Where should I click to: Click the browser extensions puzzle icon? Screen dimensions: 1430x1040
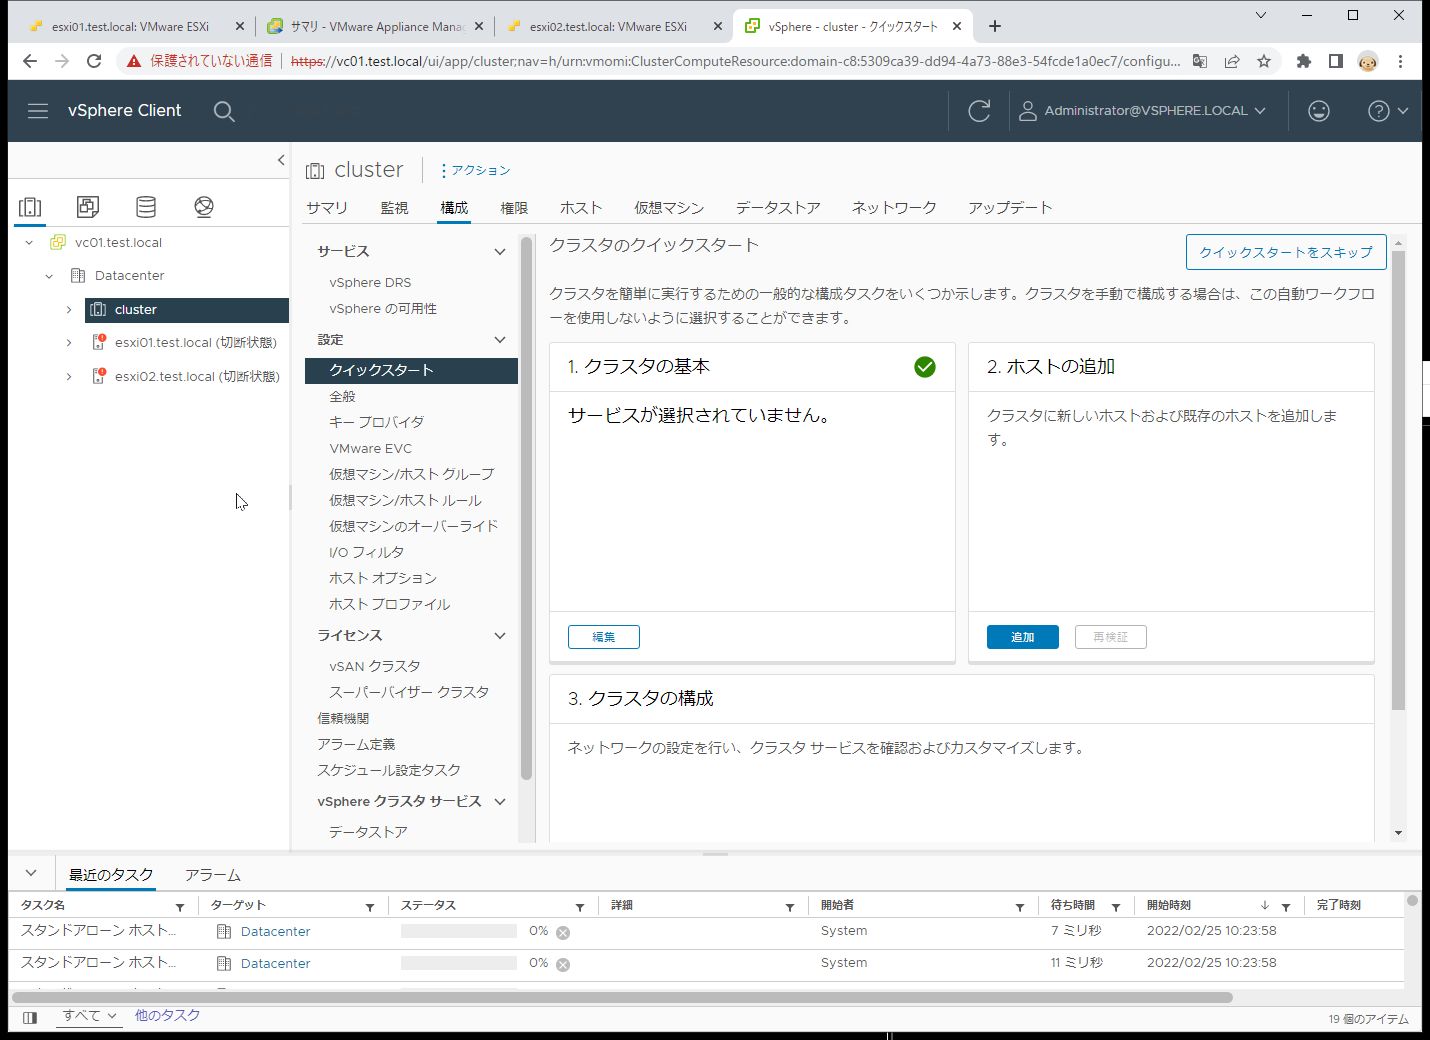pos(1303,61)
